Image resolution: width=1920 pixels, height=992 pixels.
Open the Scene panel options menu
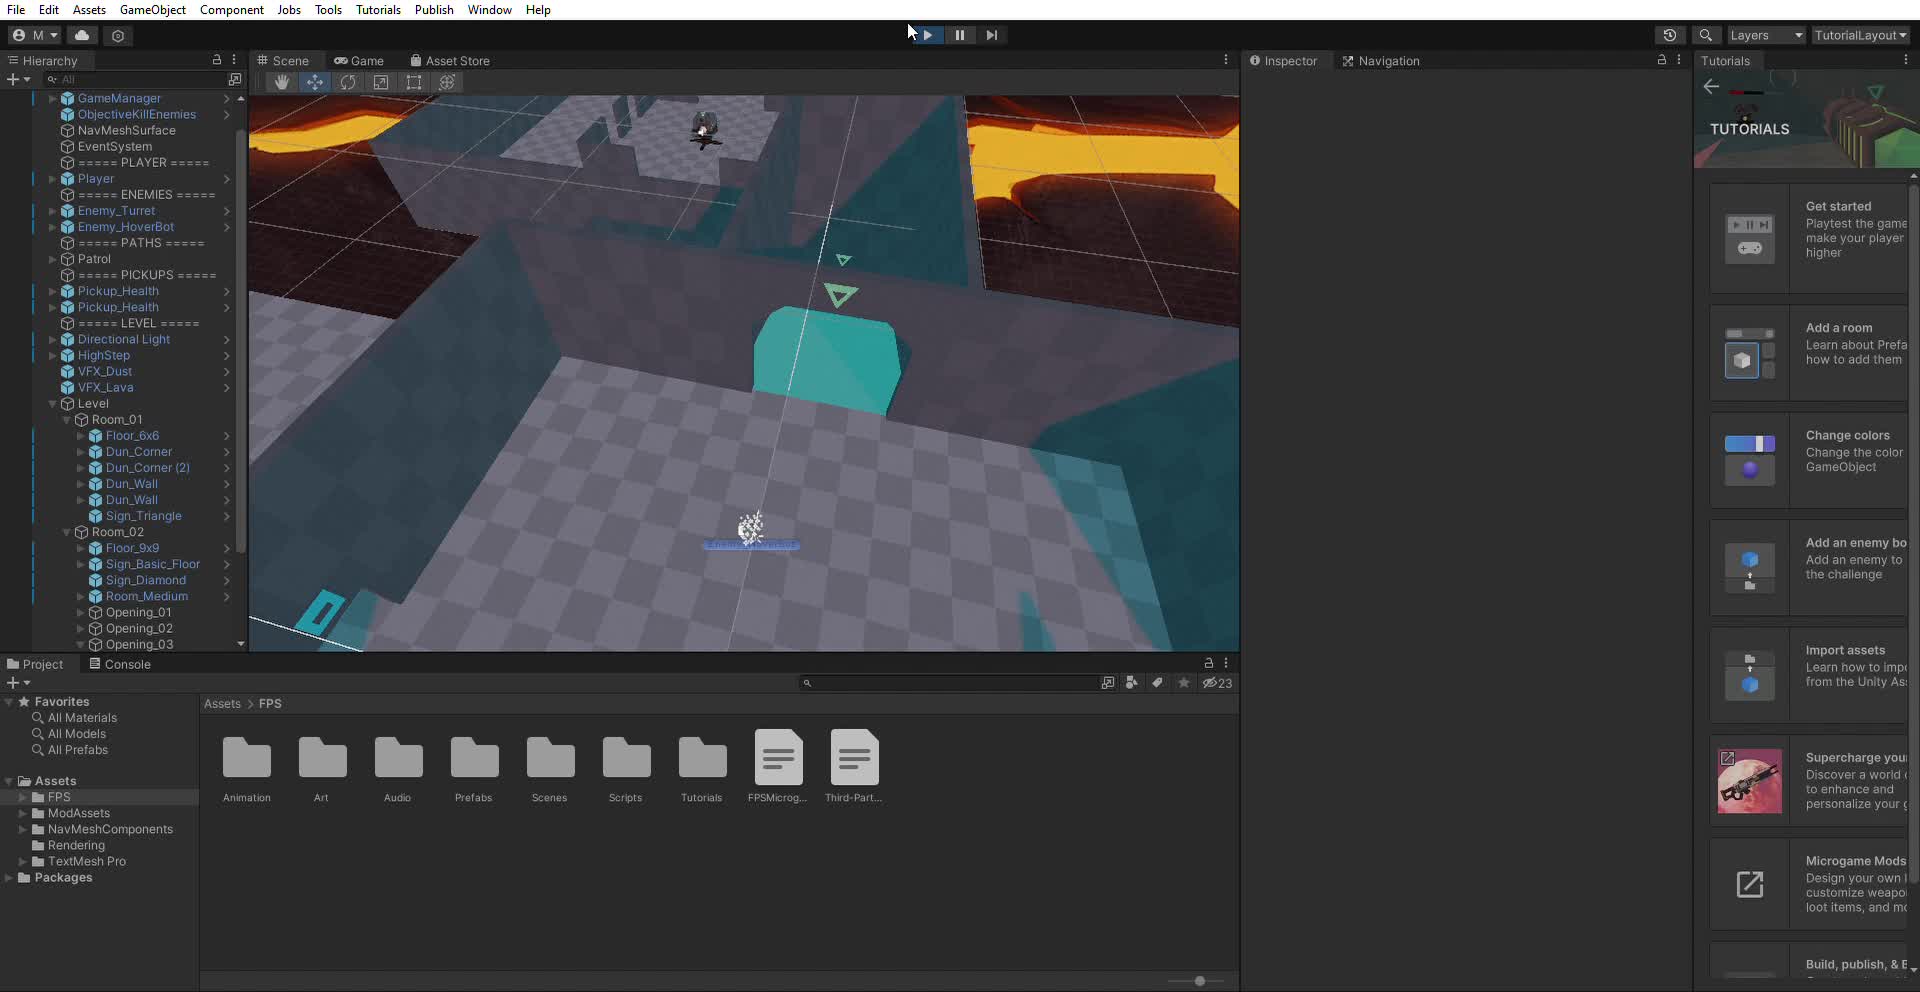1226,60
